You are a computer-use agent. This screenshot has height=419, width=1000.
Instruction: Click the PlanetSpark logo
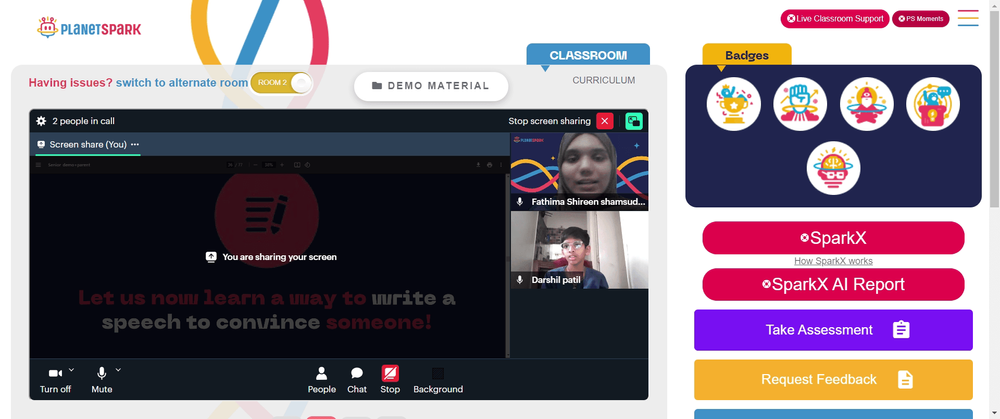pyautogui.click(x=89, y=27)
